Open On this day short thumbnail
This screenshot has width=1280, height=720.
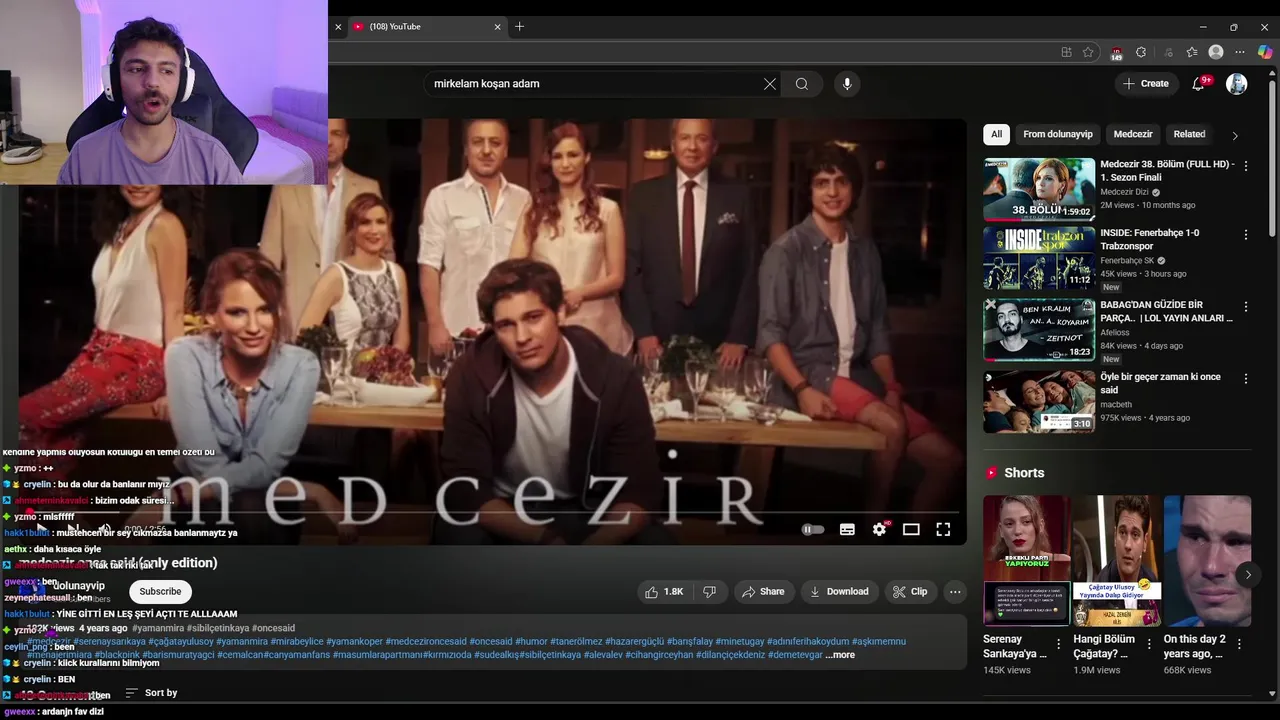pyautogui.click(x=1207, y=561)
